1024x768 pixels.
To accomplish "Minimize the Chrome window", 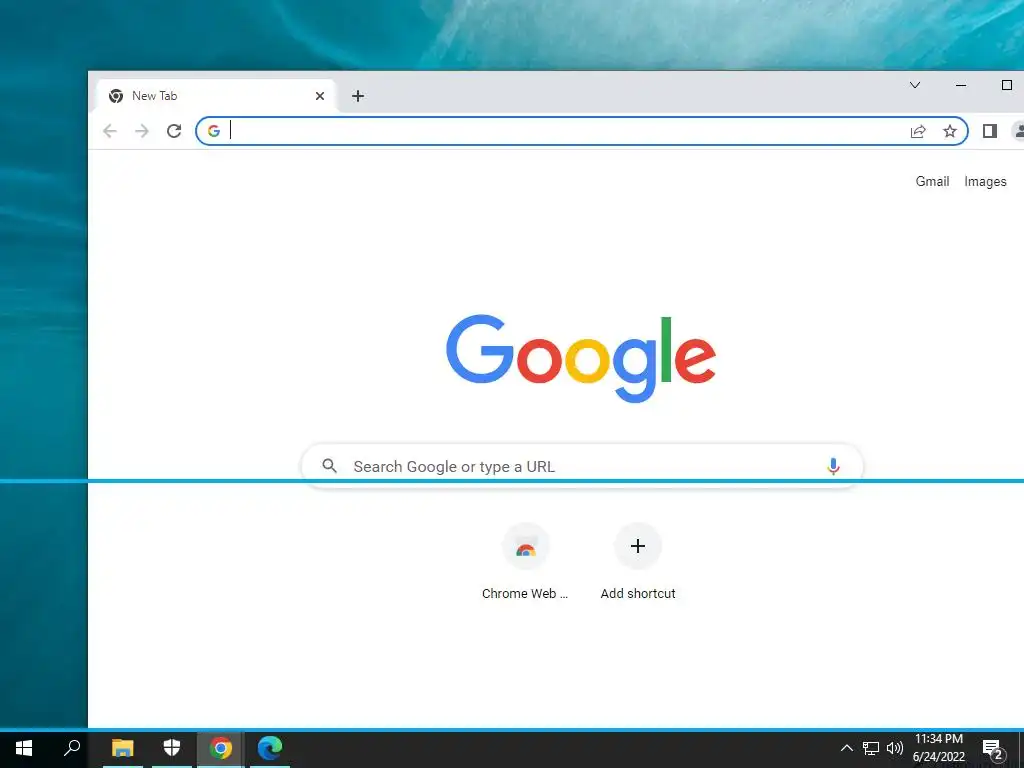I will [961, 85].
